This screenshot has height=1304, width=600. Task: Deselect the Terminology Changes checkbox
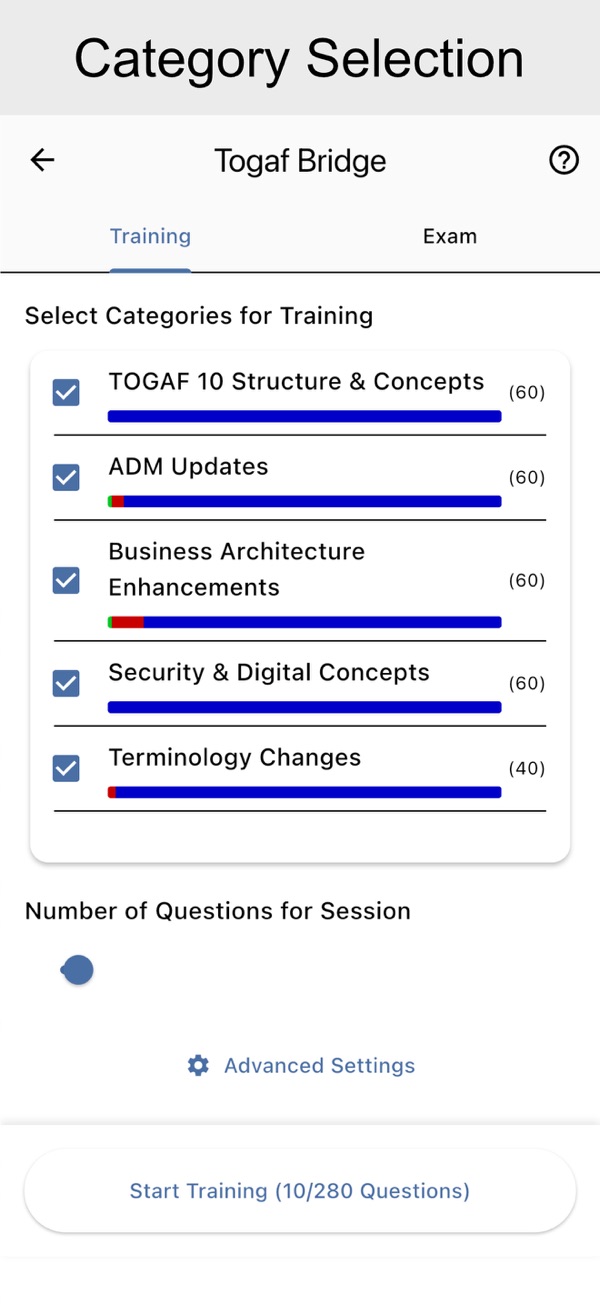tap(66, 768)
